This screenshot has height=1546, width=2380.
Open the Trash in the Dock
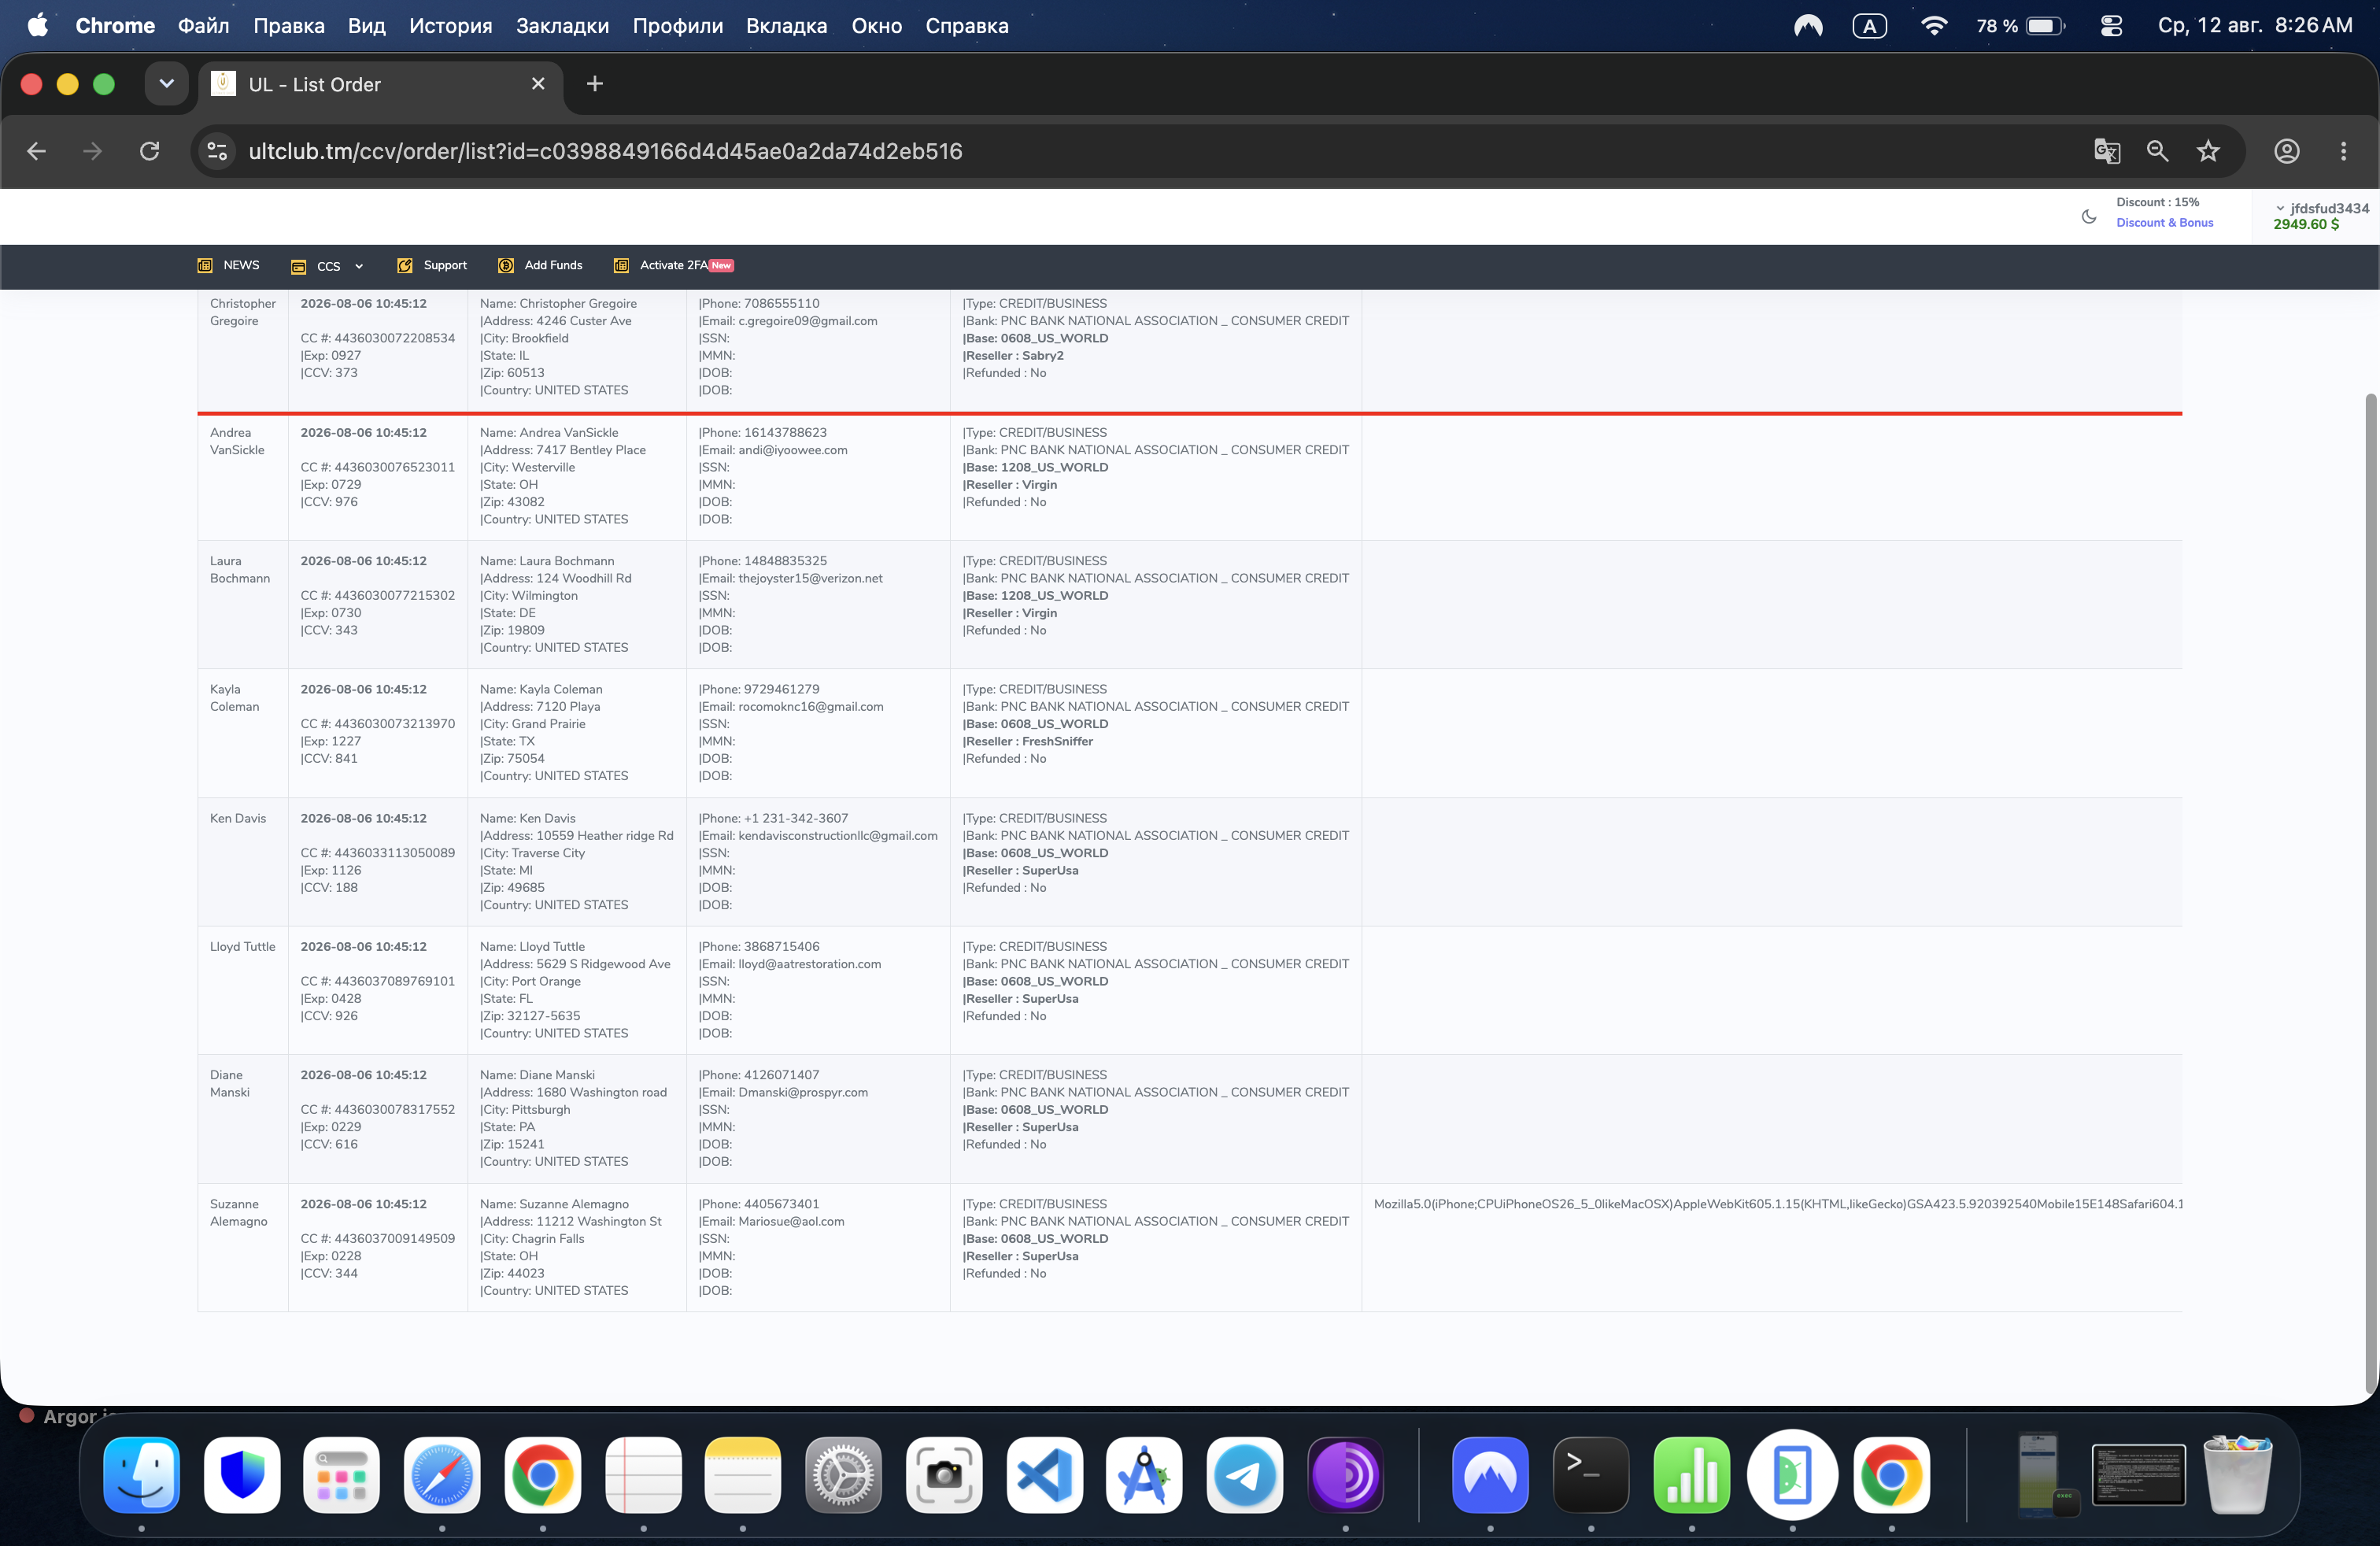pyautogui.click(x=2237, y=1475)
